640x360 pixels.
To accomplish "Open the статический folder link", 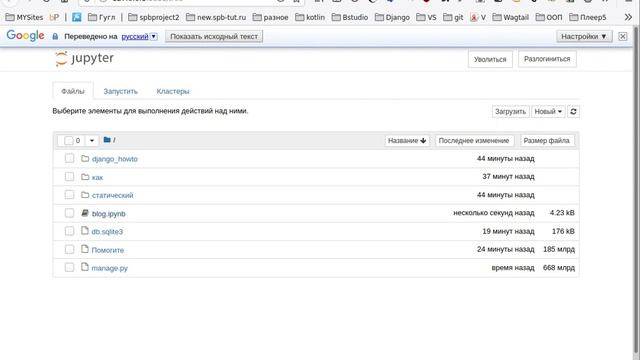I will click(x=113, y=195).
